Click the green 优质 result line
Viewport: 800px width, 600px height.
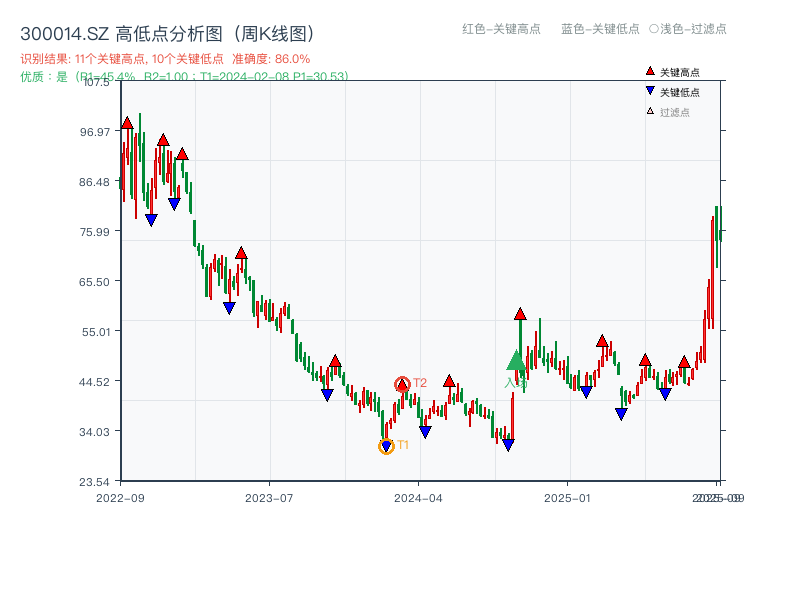tap(184, 77)
